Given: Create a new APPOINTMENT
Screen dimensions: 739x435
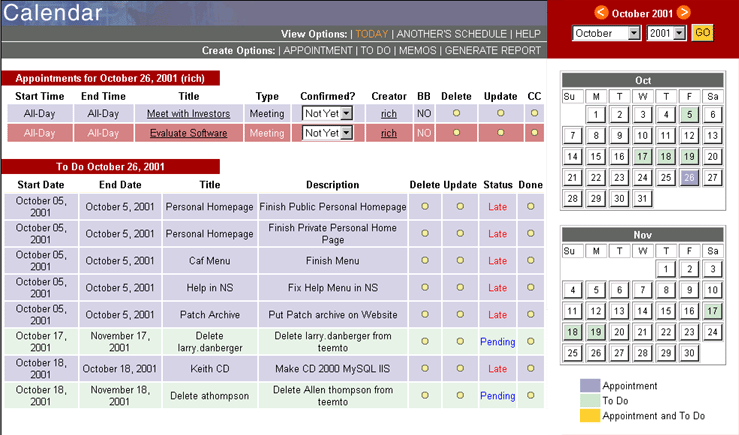Looking at the screenshot, I should (x=318, y=50).
